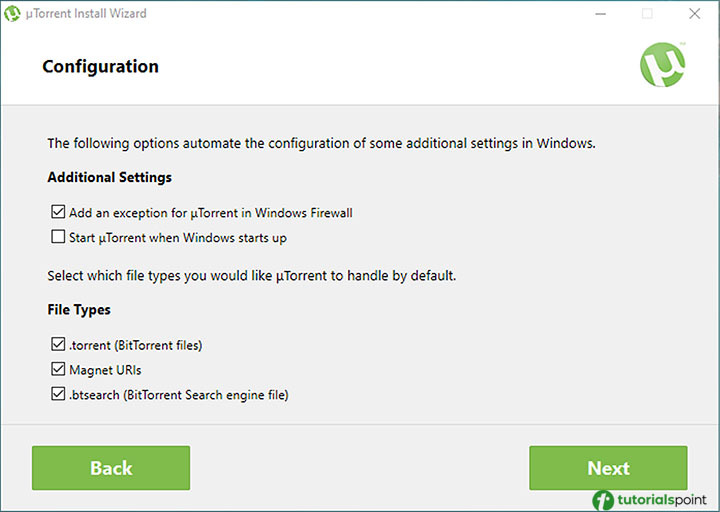This screenshot has width=720, height=512.
Task: Click the Configuration page heading
Action: [x=100, y=67]
